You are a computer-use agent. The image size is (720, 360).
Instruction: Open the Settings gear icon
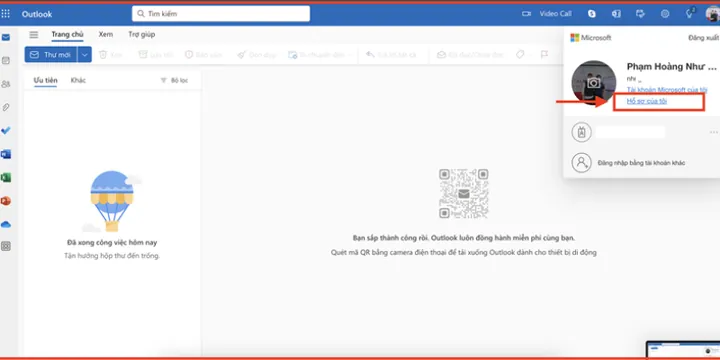pos(665,14)
